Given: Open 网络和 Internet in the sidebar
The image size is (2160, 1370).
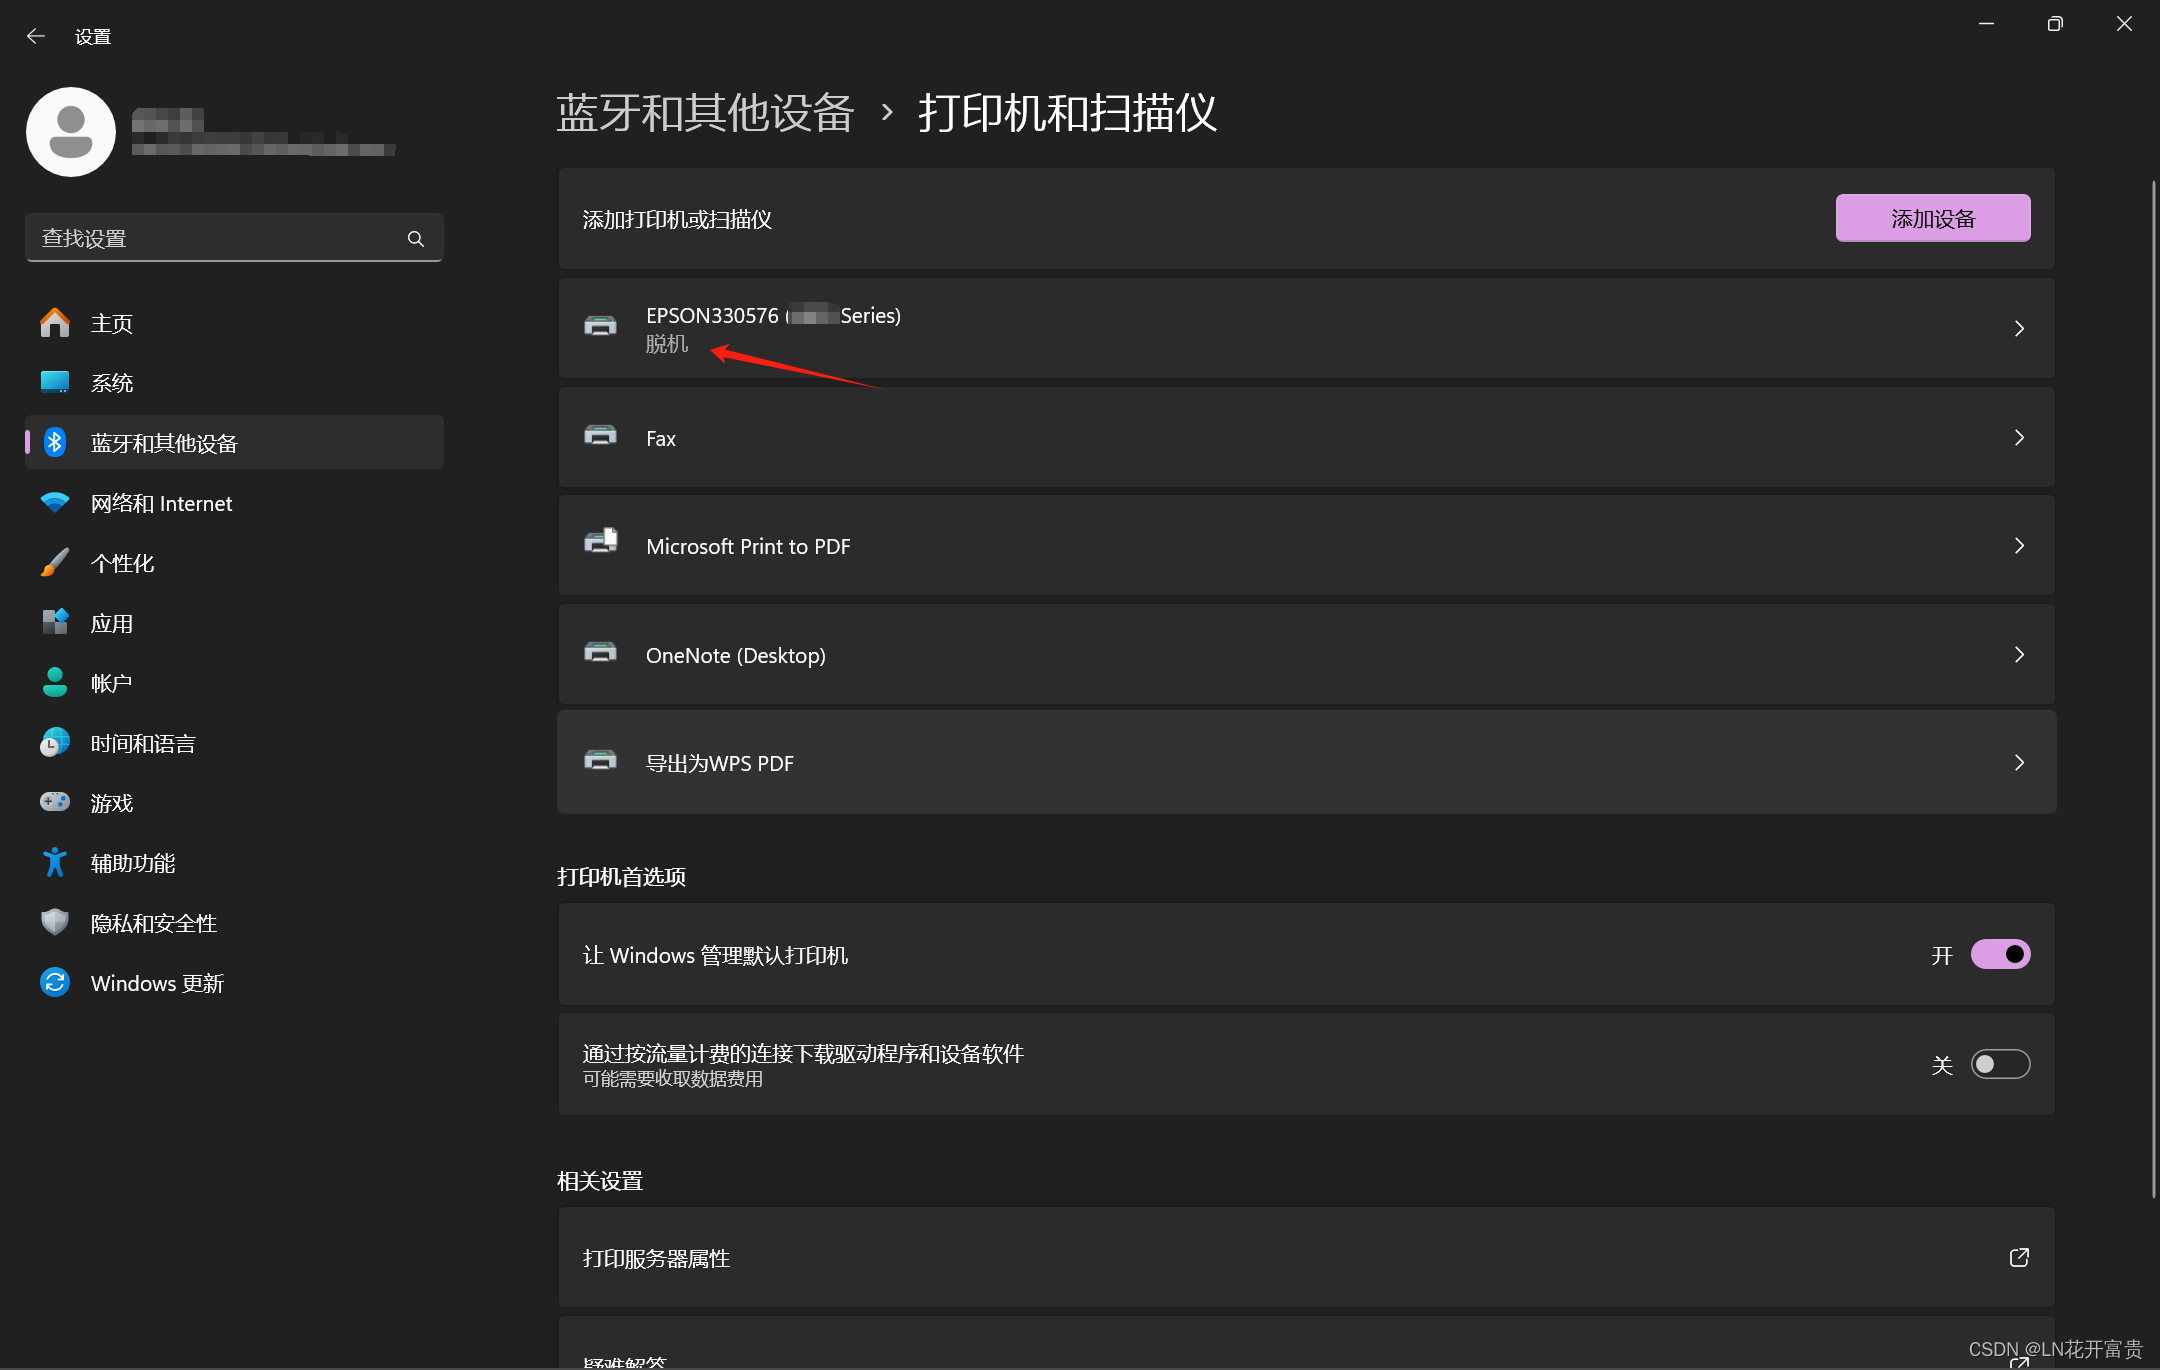Looking at the screenshot, I should [161, 503].
